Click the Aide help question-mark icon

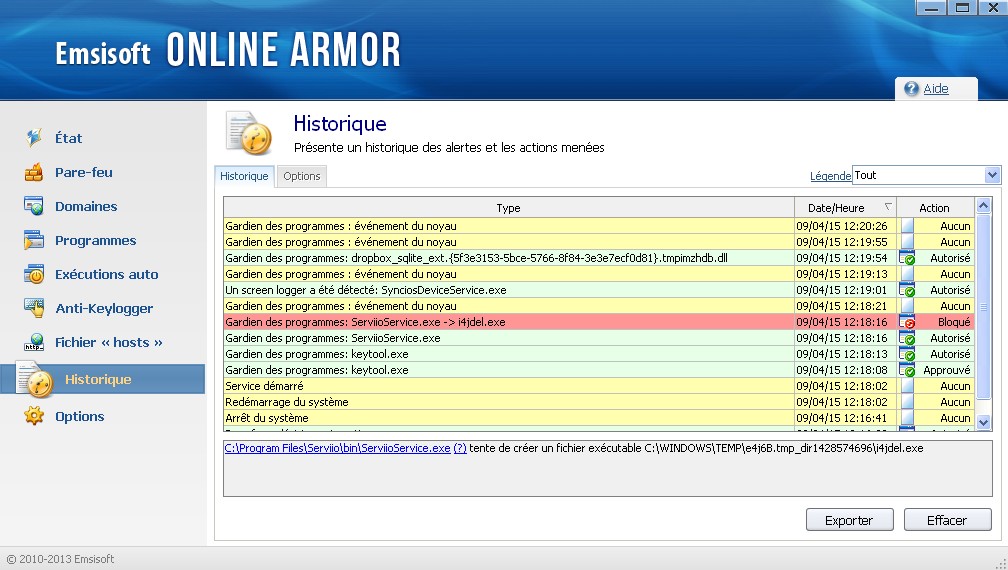(x=911, y=89)
